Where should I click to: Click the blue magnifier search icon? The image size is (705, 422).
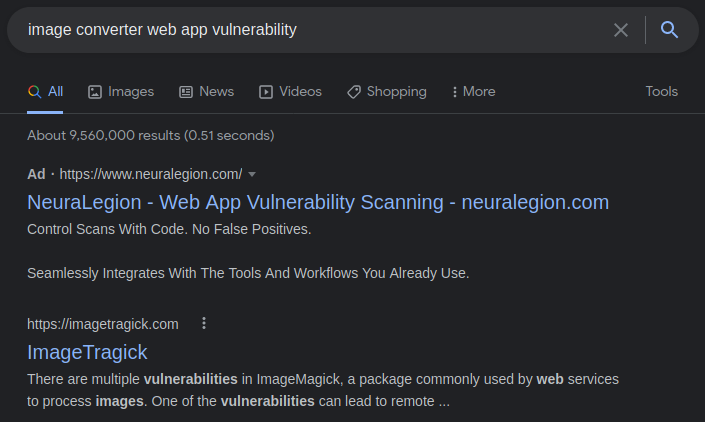[669, 30]
